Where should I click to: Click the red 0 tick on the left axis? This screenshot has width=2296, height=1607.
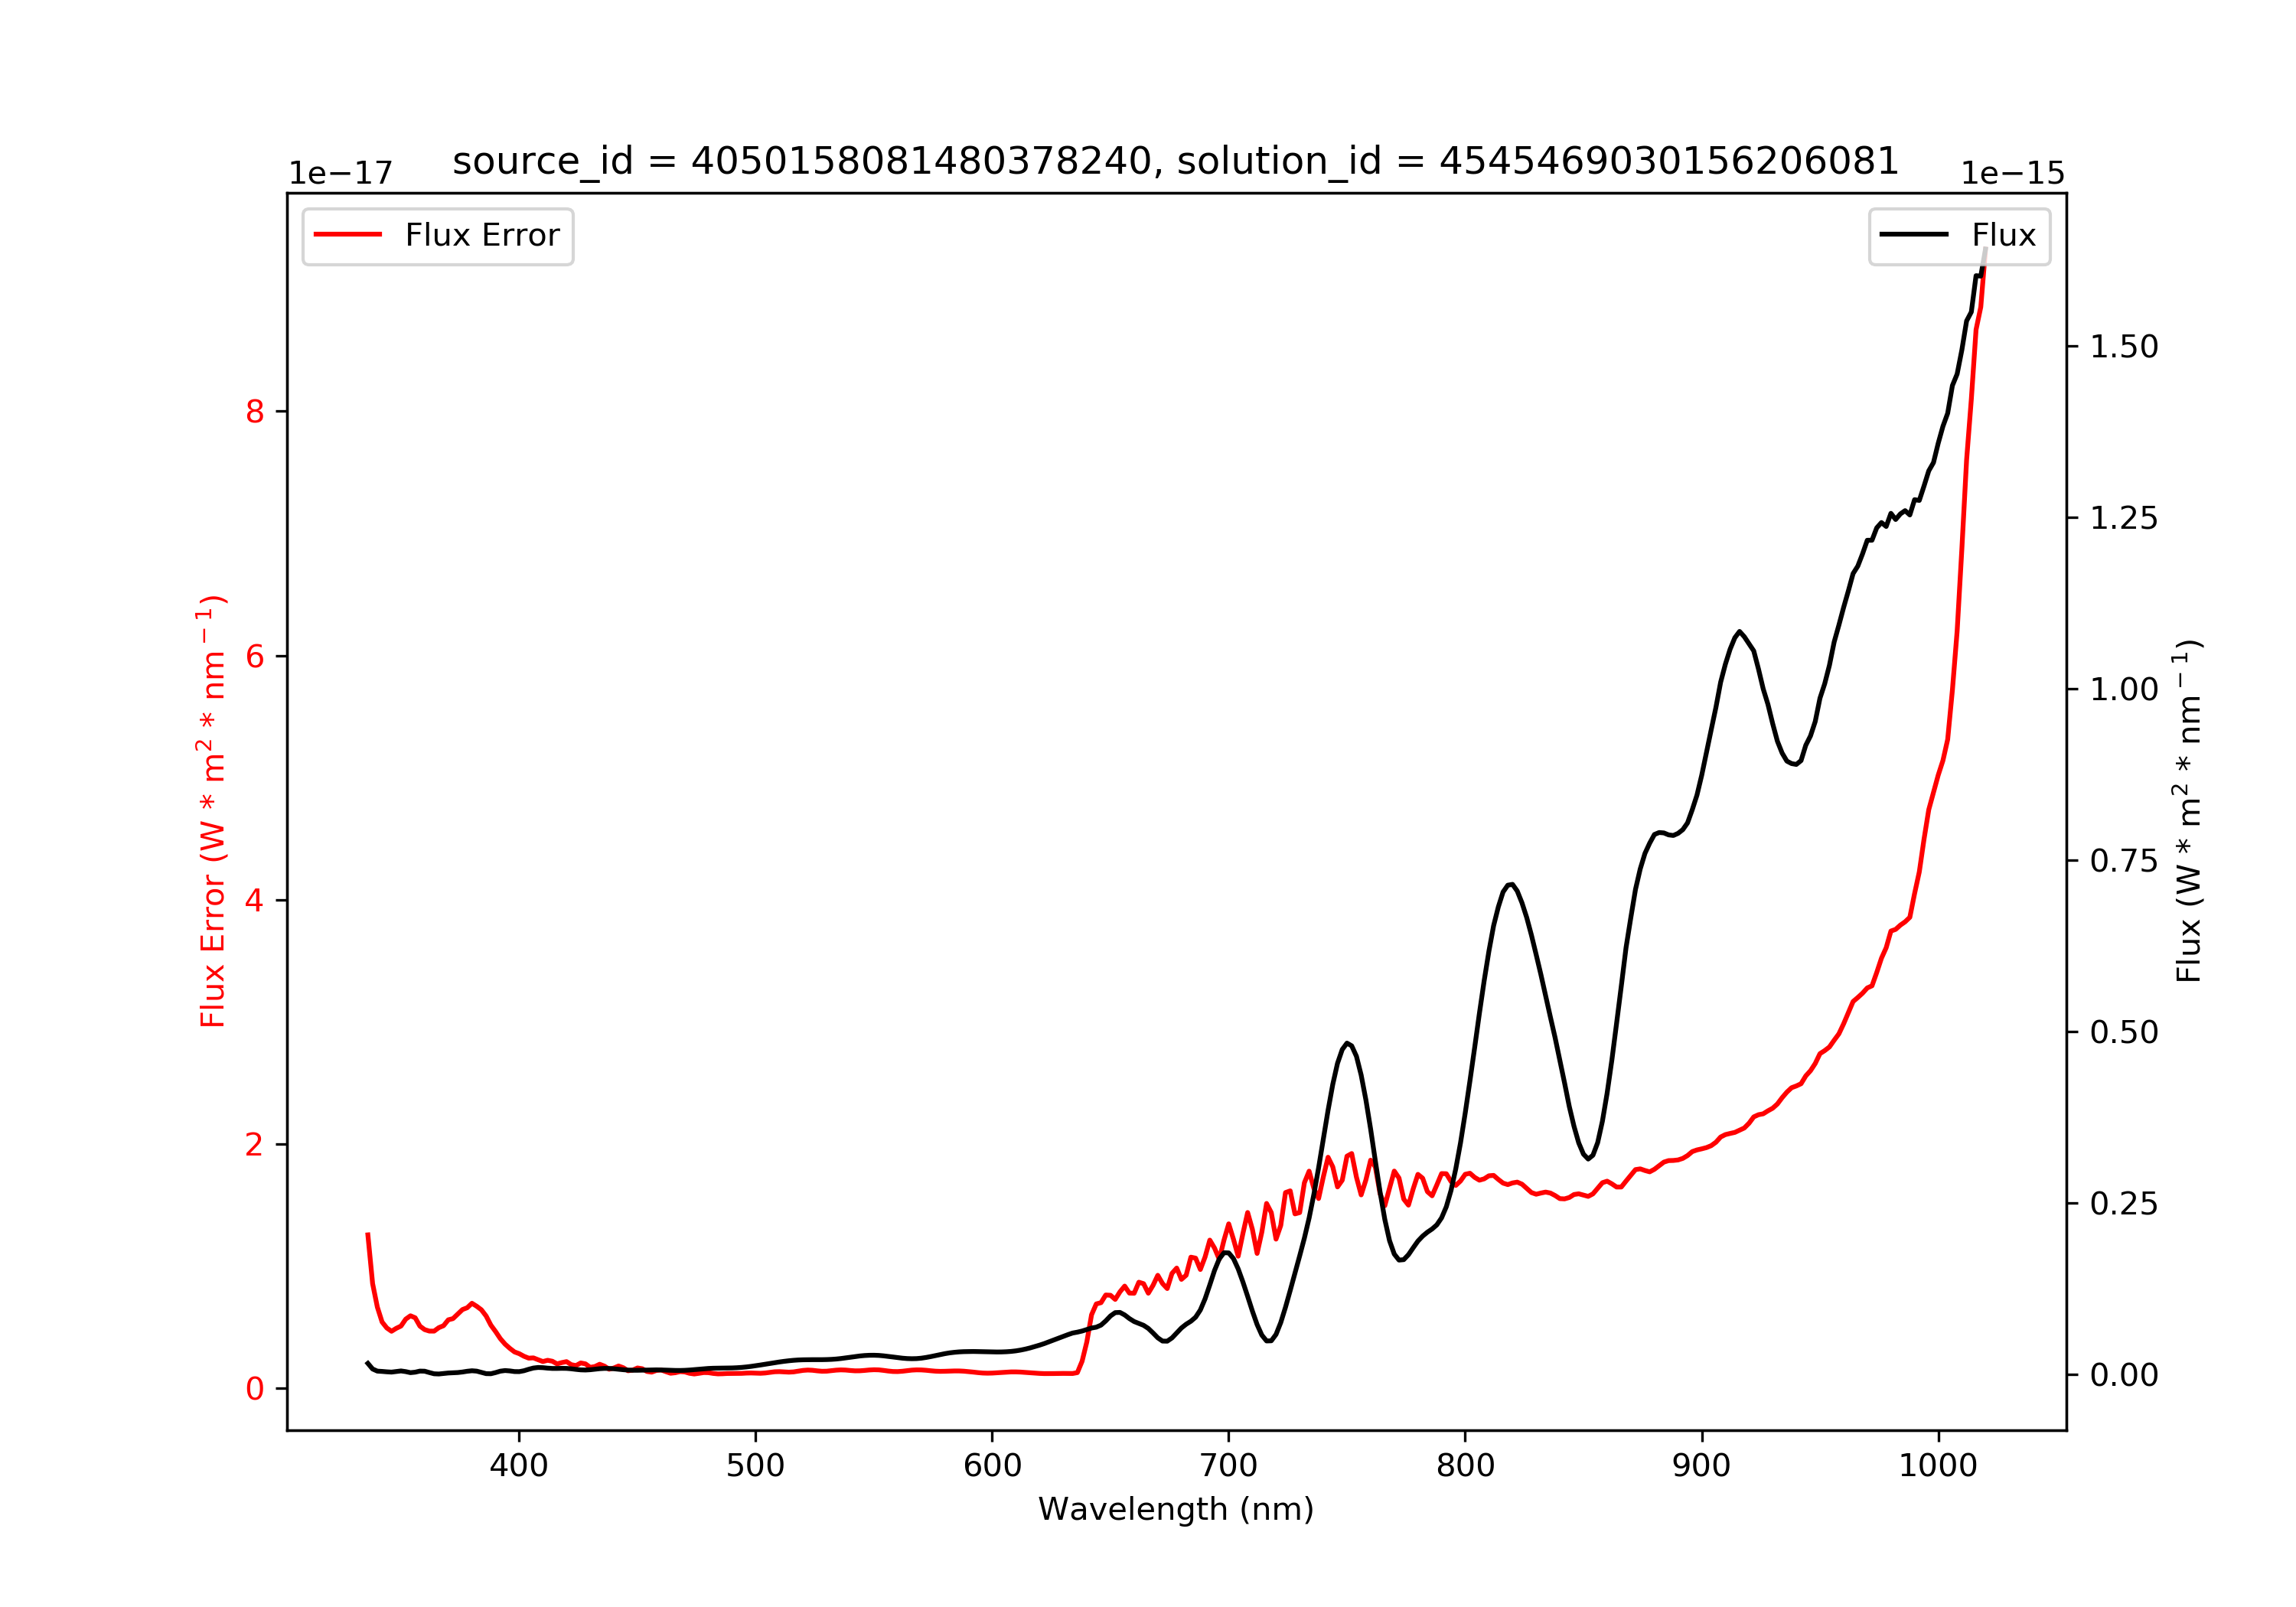pos(255,1389)
